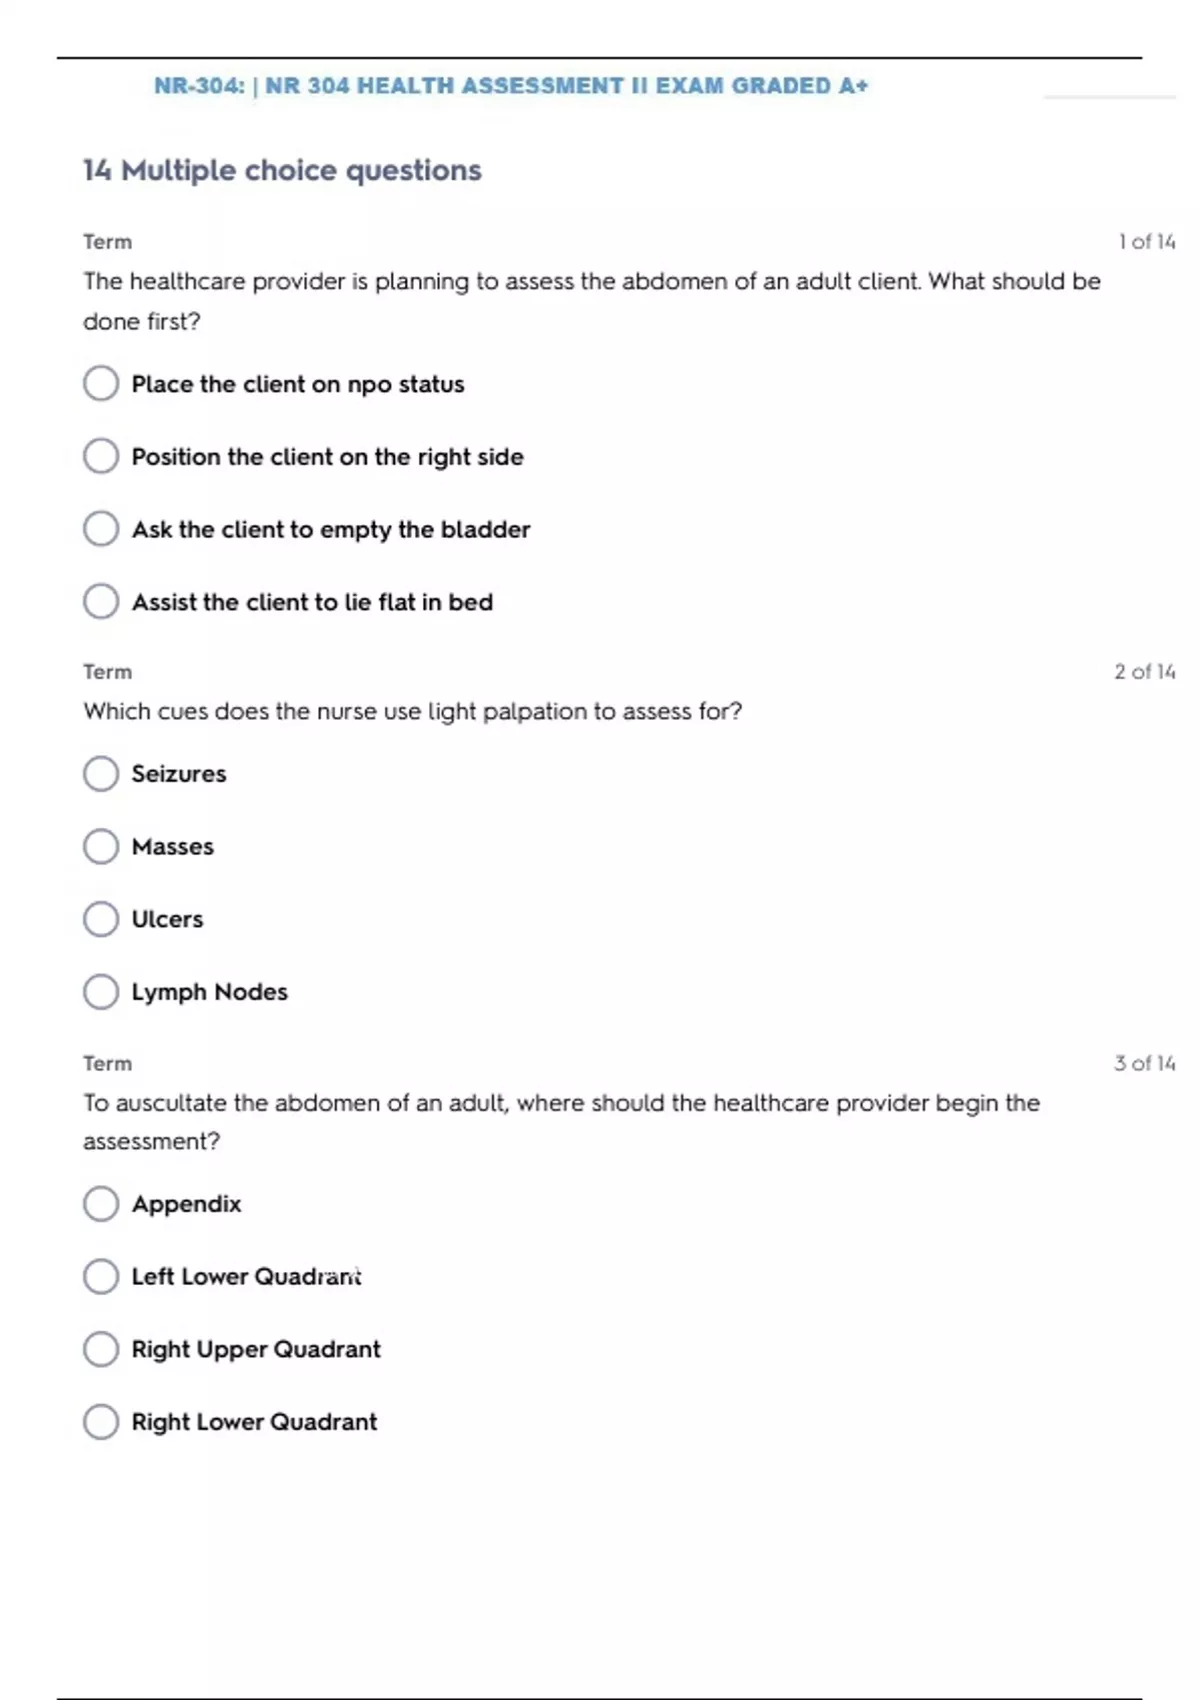
Task: Click the NR-304 Health Assessment exam title
Action: (510, 86)
